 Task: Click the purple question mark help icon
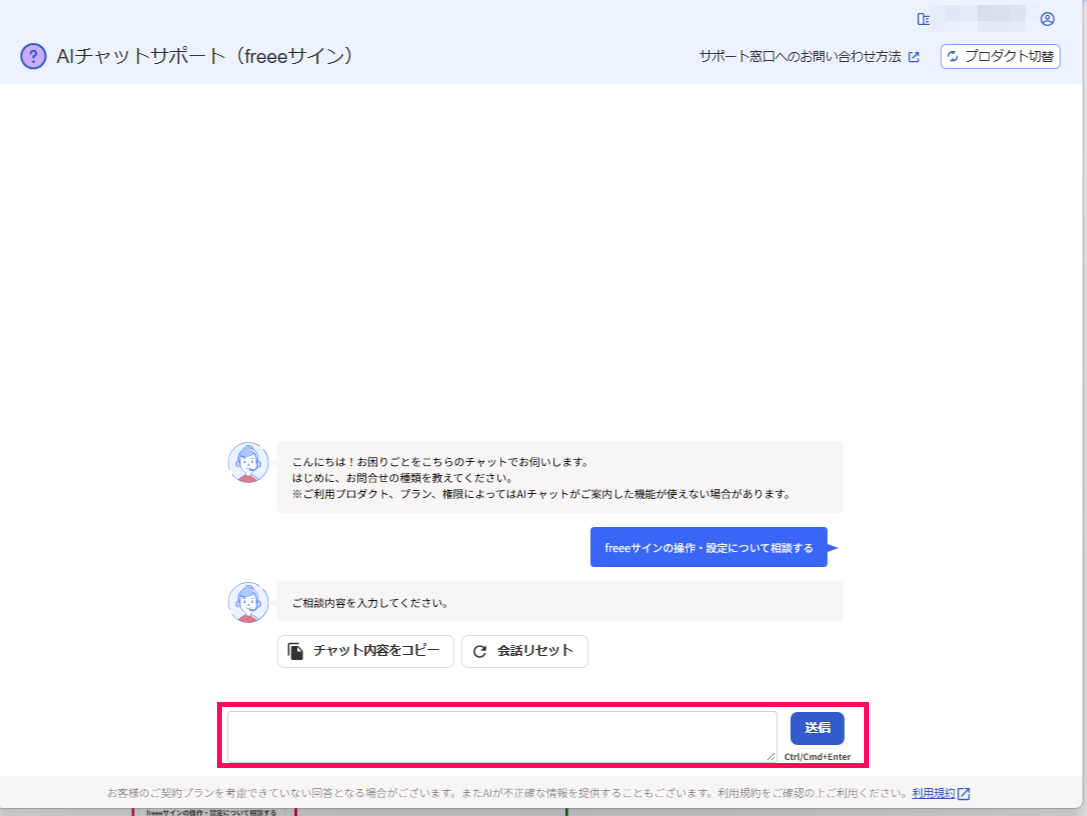(x=33, y=56)
